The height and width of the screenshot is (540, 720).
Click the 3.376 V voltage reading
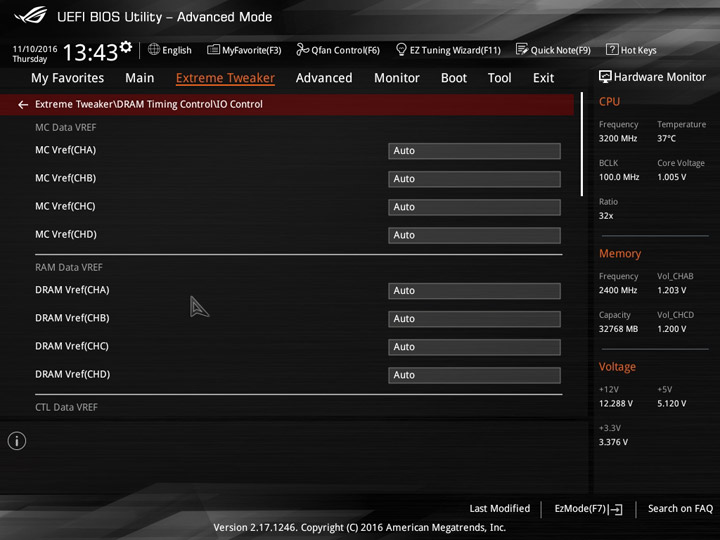point(613,442)
